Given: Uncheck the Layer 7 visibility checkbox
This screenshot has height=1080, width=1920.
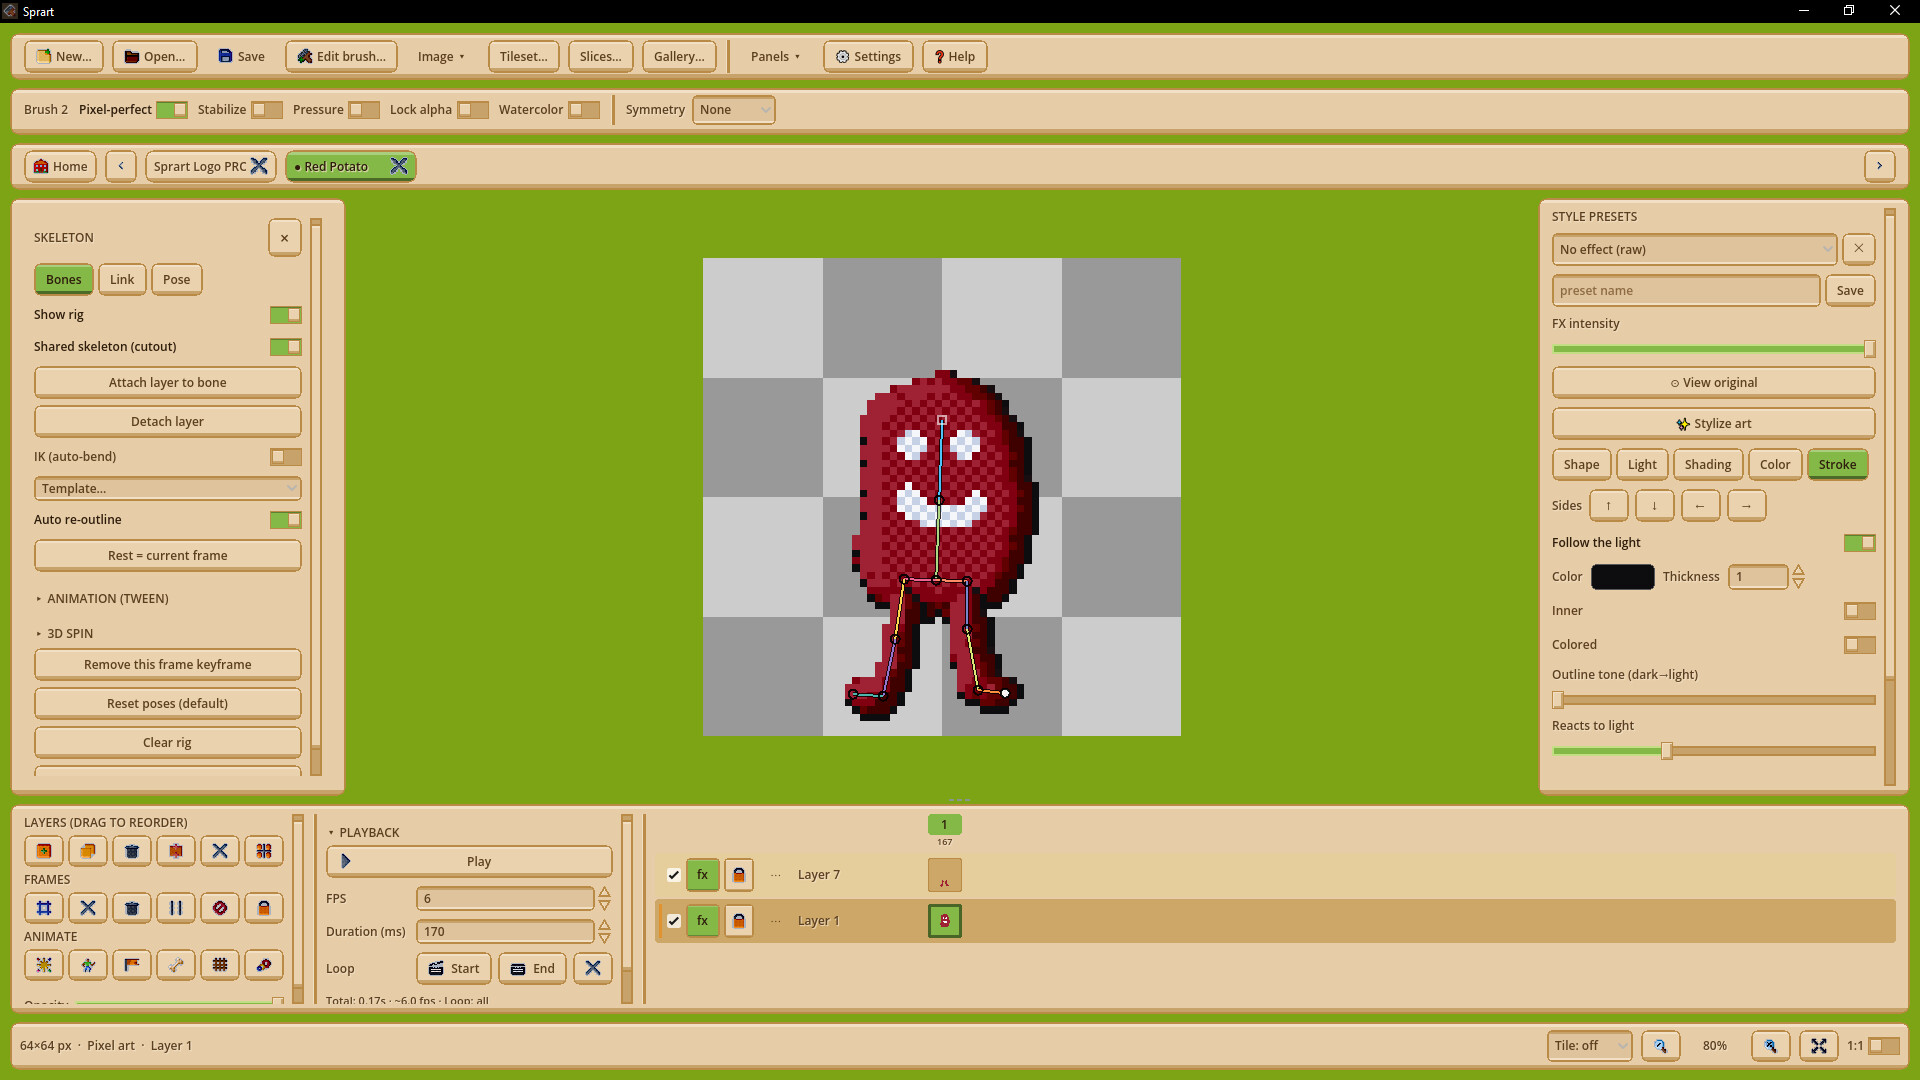Looking at the screenshot, I should (674, 875).
